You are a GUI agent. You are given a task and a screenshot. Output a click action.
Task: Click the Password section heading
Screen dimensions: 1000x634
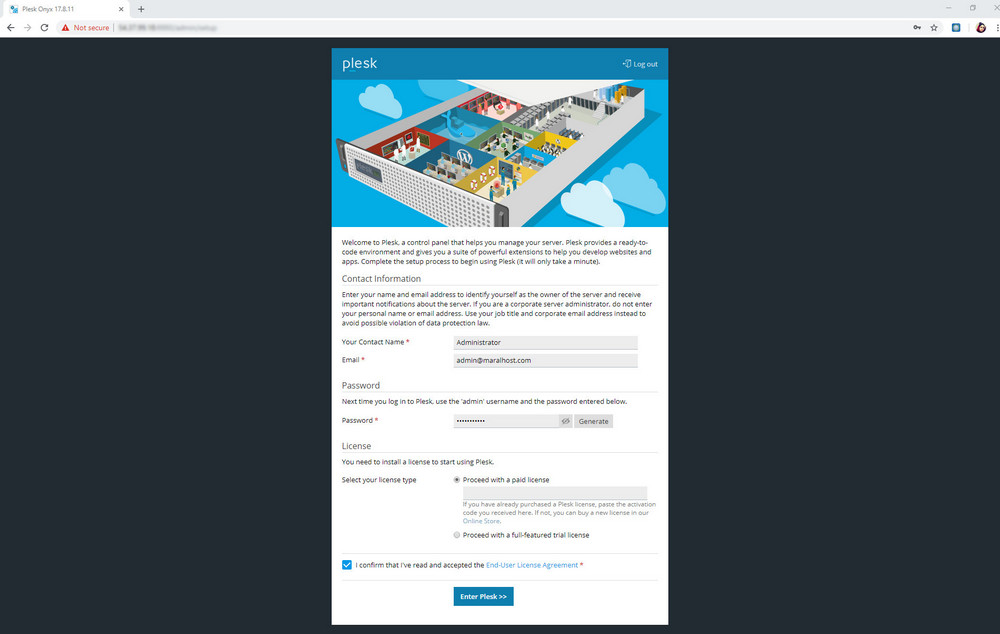coord(360,385)
